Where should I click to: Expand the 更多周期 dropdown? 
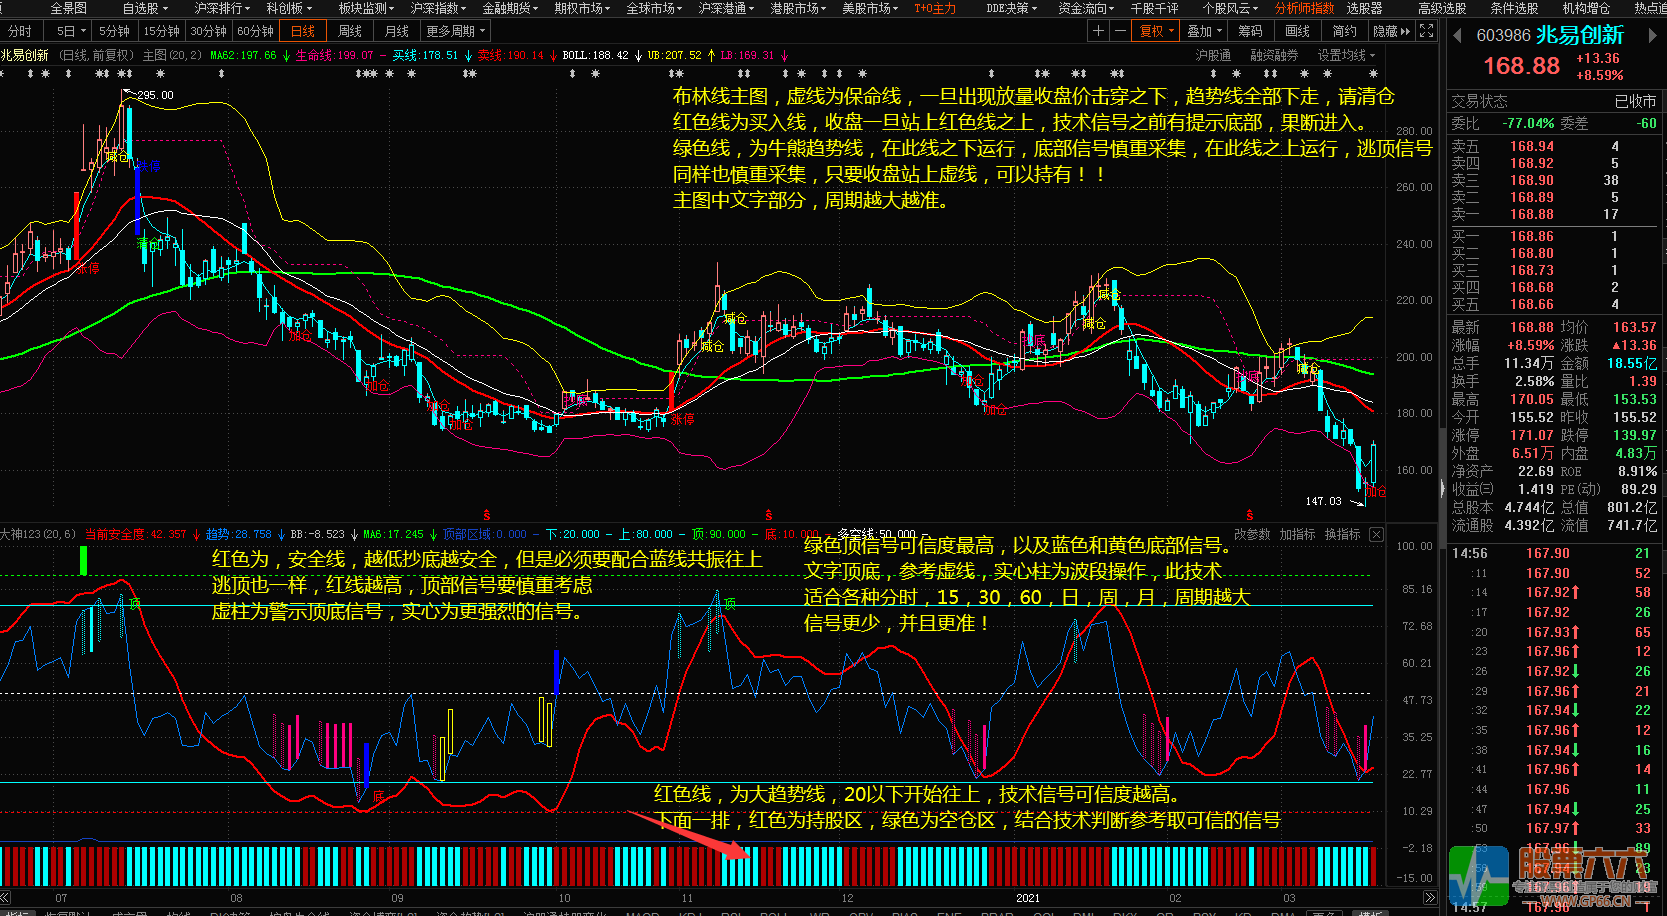click(455, 31)
